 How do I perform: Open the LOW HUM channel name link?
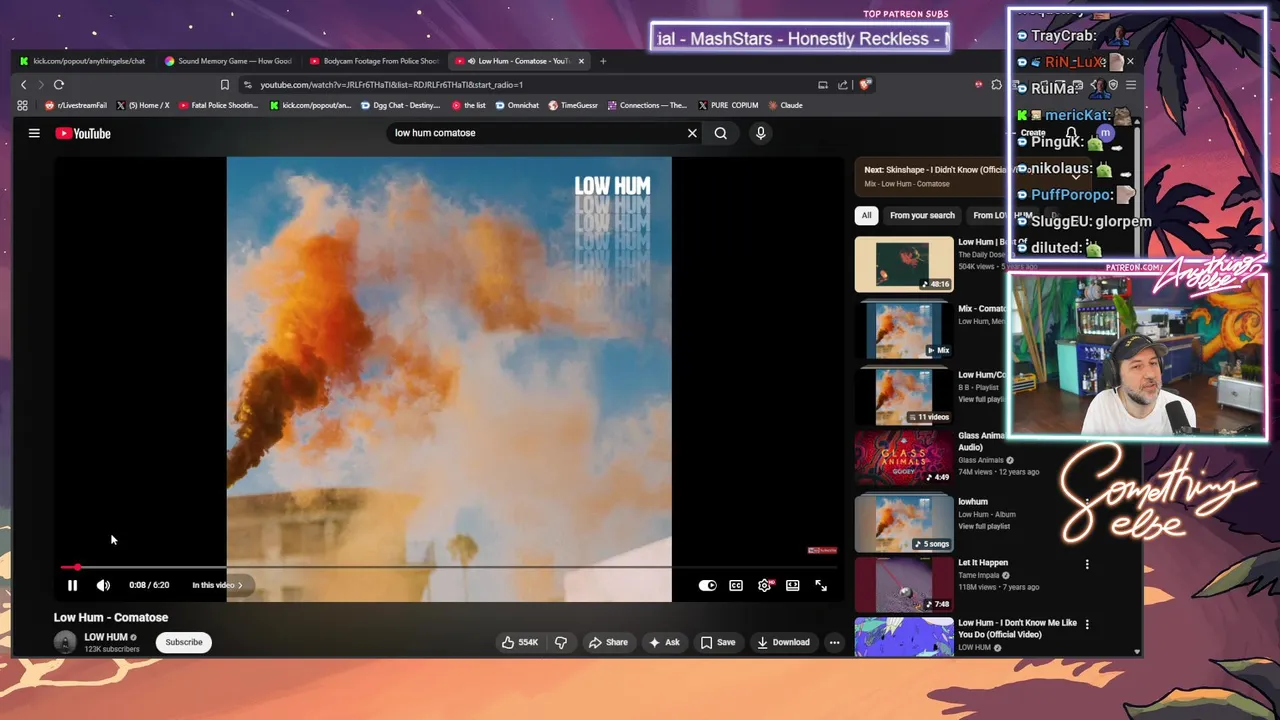105,637
